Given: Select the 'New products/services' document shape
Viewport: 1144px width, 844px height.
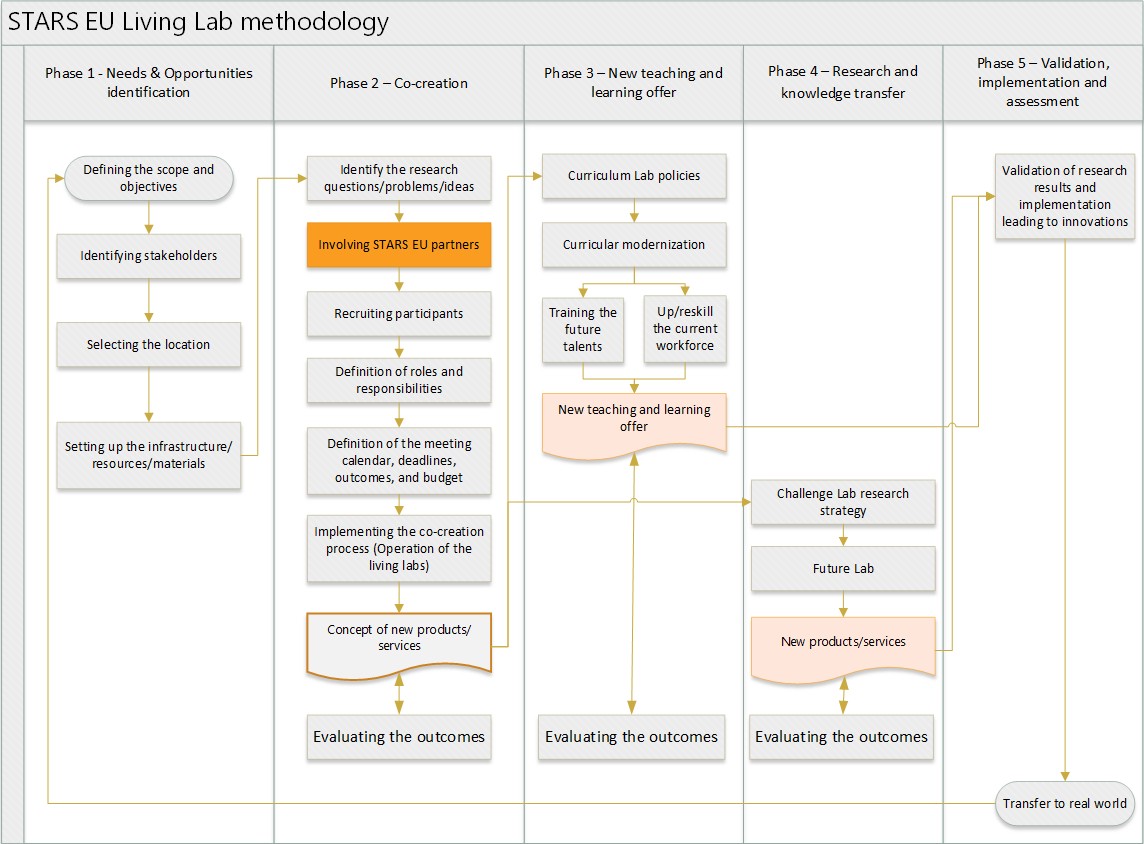Looking at the screenshot, I should point(843,642).
